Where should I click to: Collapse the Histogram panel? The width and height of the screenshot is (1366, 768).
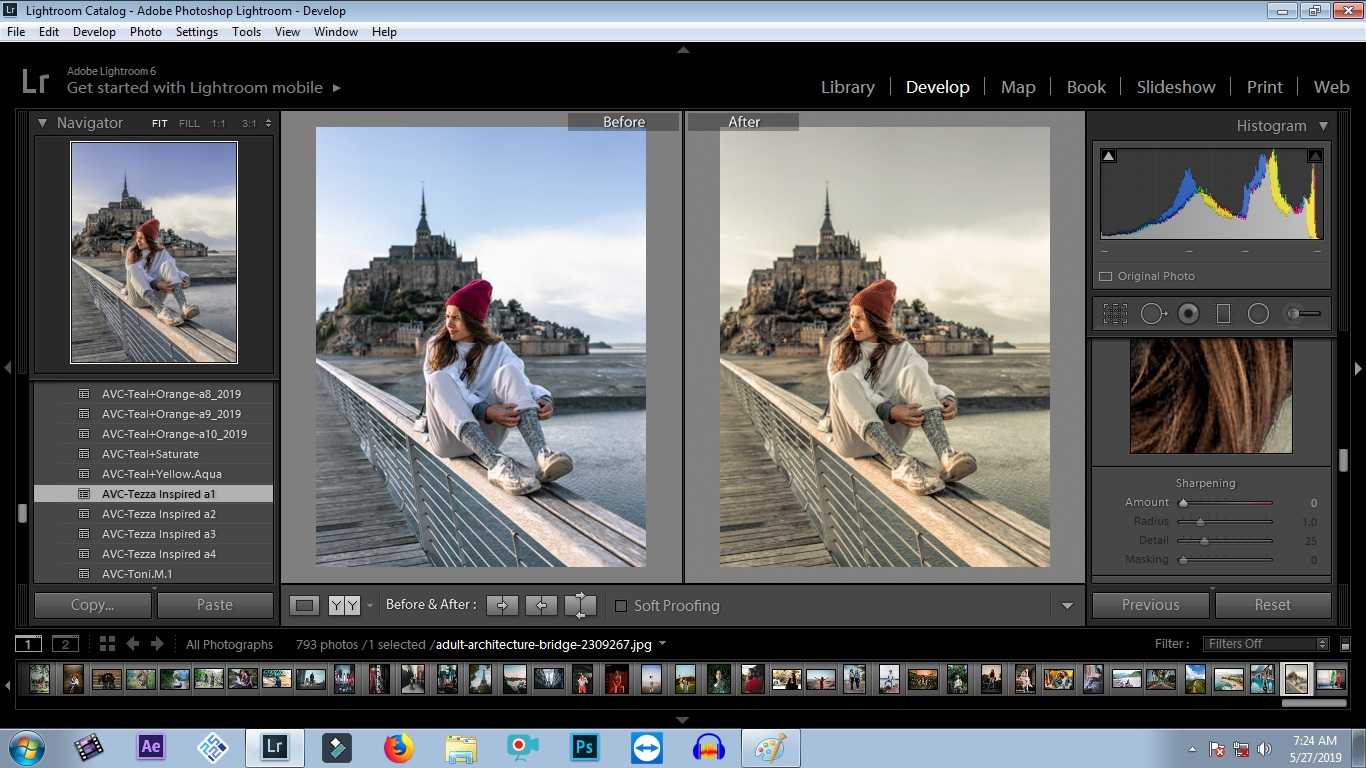[1323, 126]
